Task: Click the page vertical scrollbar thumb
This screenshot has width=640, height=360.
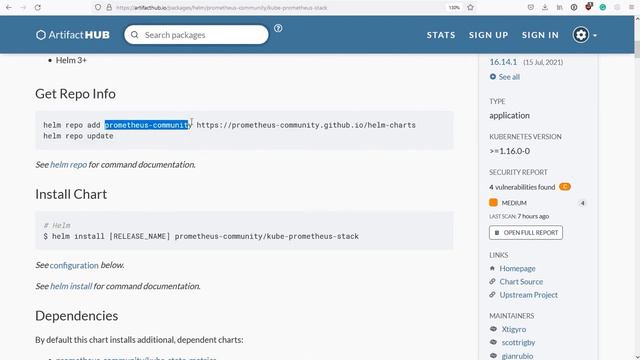Action: [637, 49]
